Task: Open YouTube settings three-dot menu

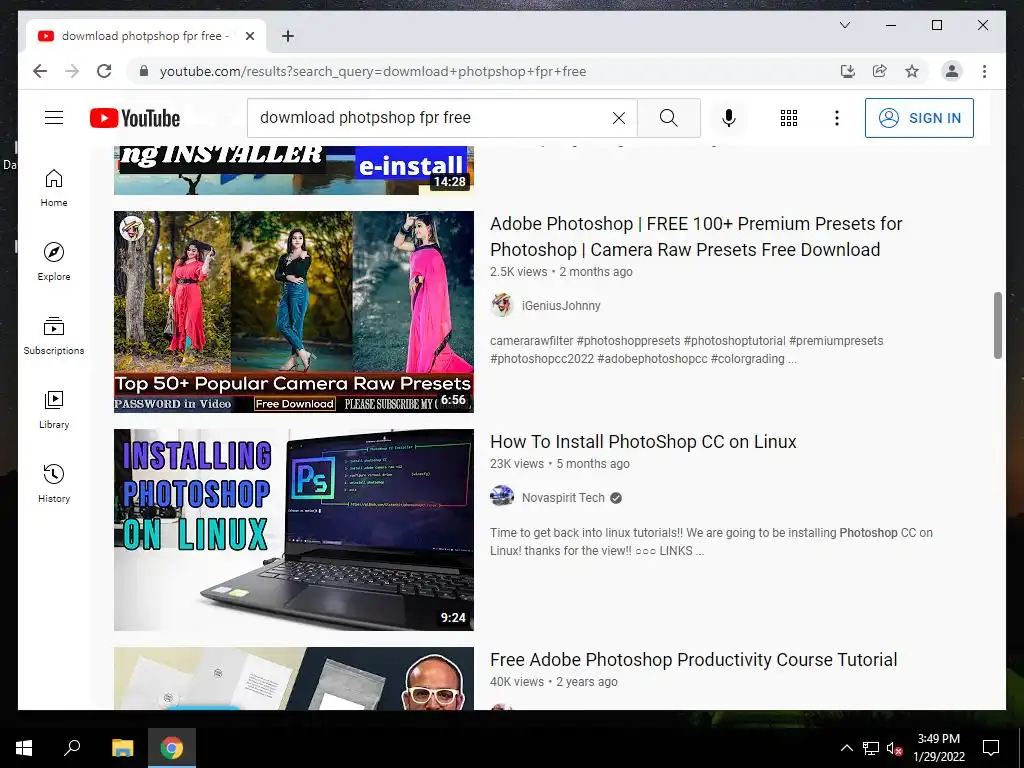Action: click(837, 118)
